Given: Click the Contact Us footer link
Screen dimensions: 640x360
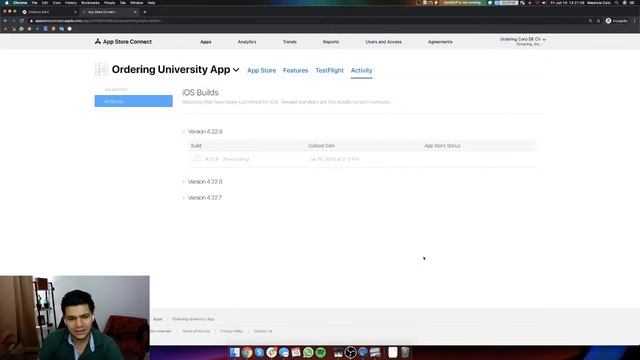Looking at the screenshot, I should point(263,331).
